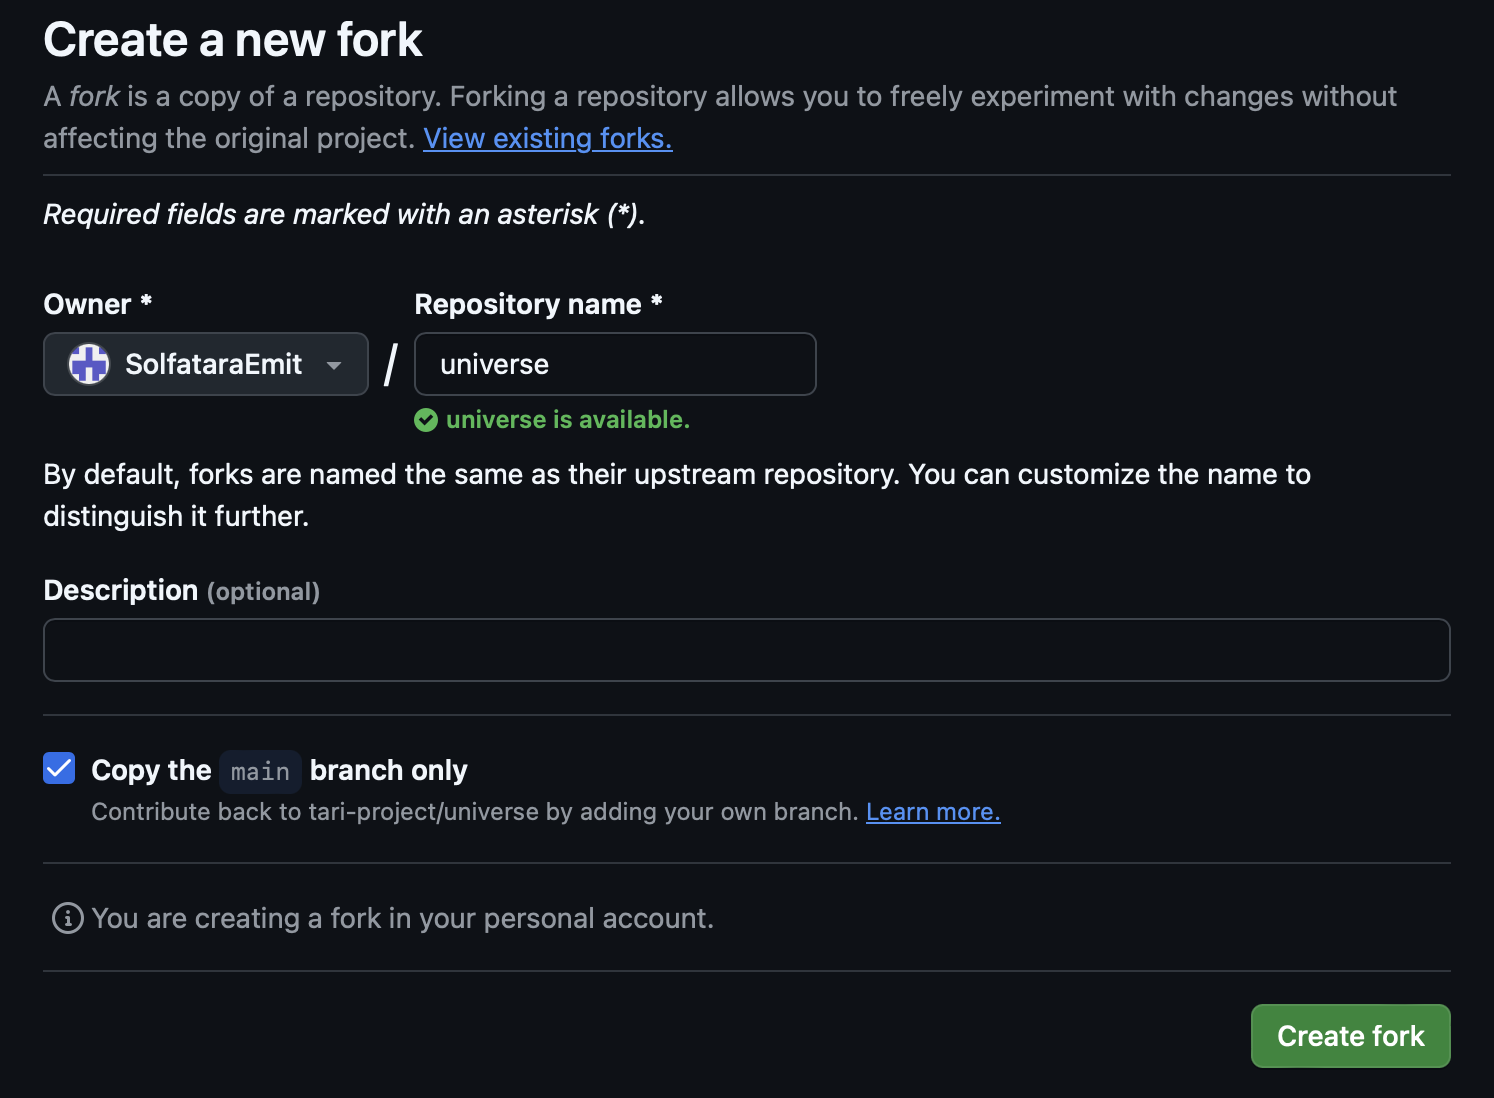Image resolution: width=1494 pixels, height=1098 pixels.
Task: Click the text You are creating a fork in your personal account.
Action: (403, 918)
